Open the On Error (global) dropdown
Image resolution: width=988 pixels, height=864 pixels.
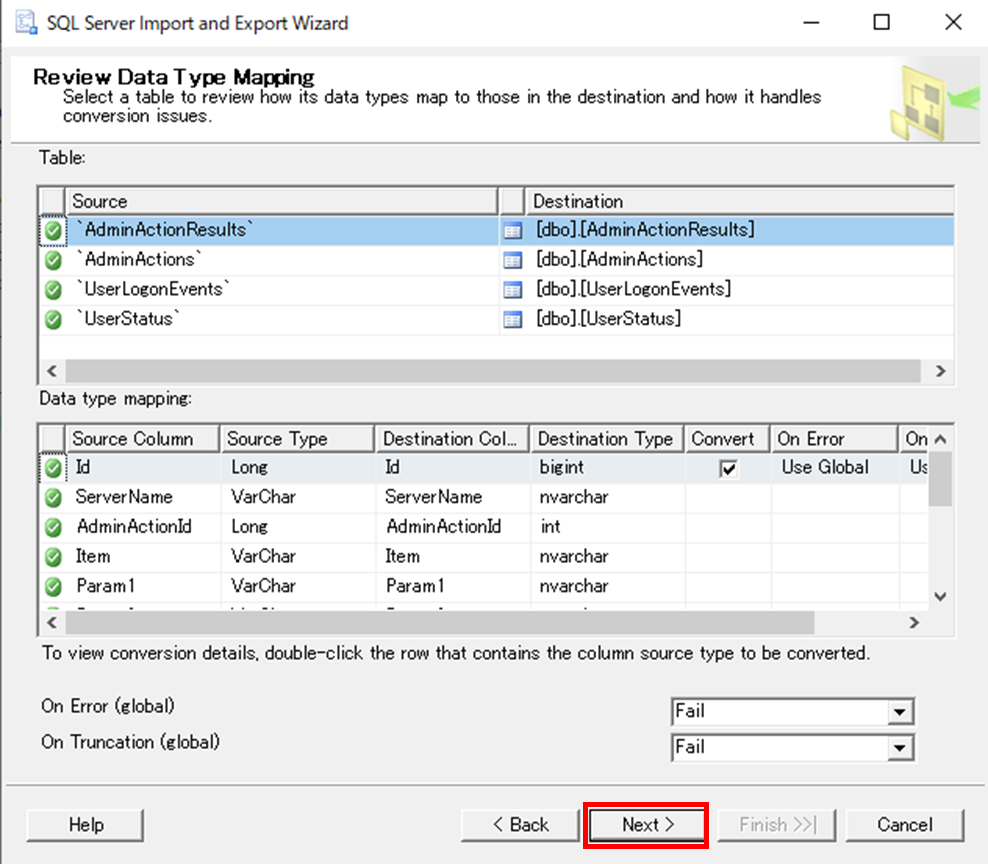point(900,712)
